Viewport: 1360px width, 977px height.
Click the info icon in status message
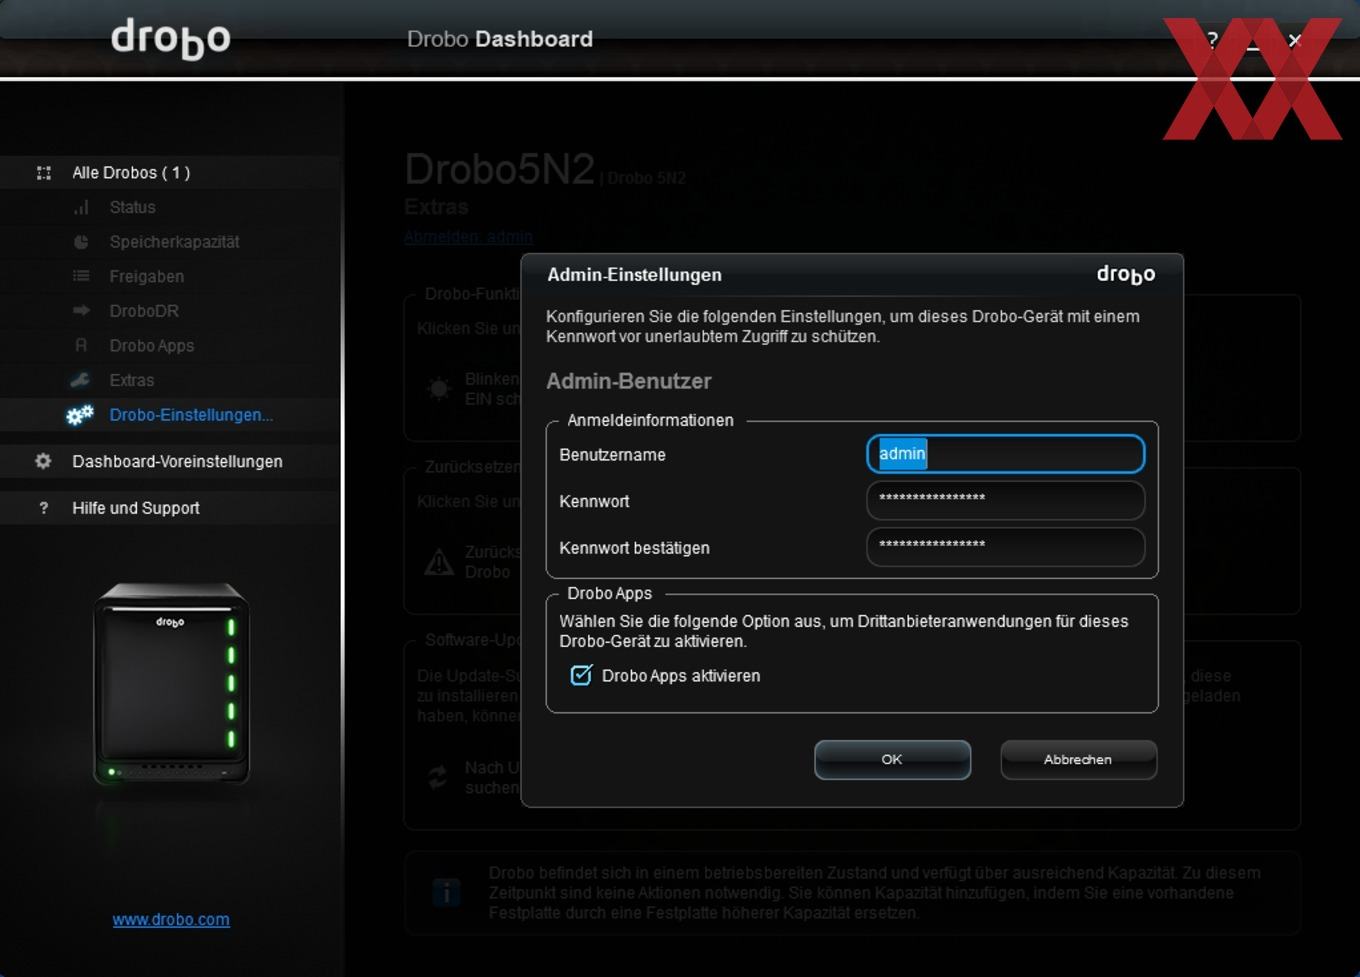(x=446, y=891)
